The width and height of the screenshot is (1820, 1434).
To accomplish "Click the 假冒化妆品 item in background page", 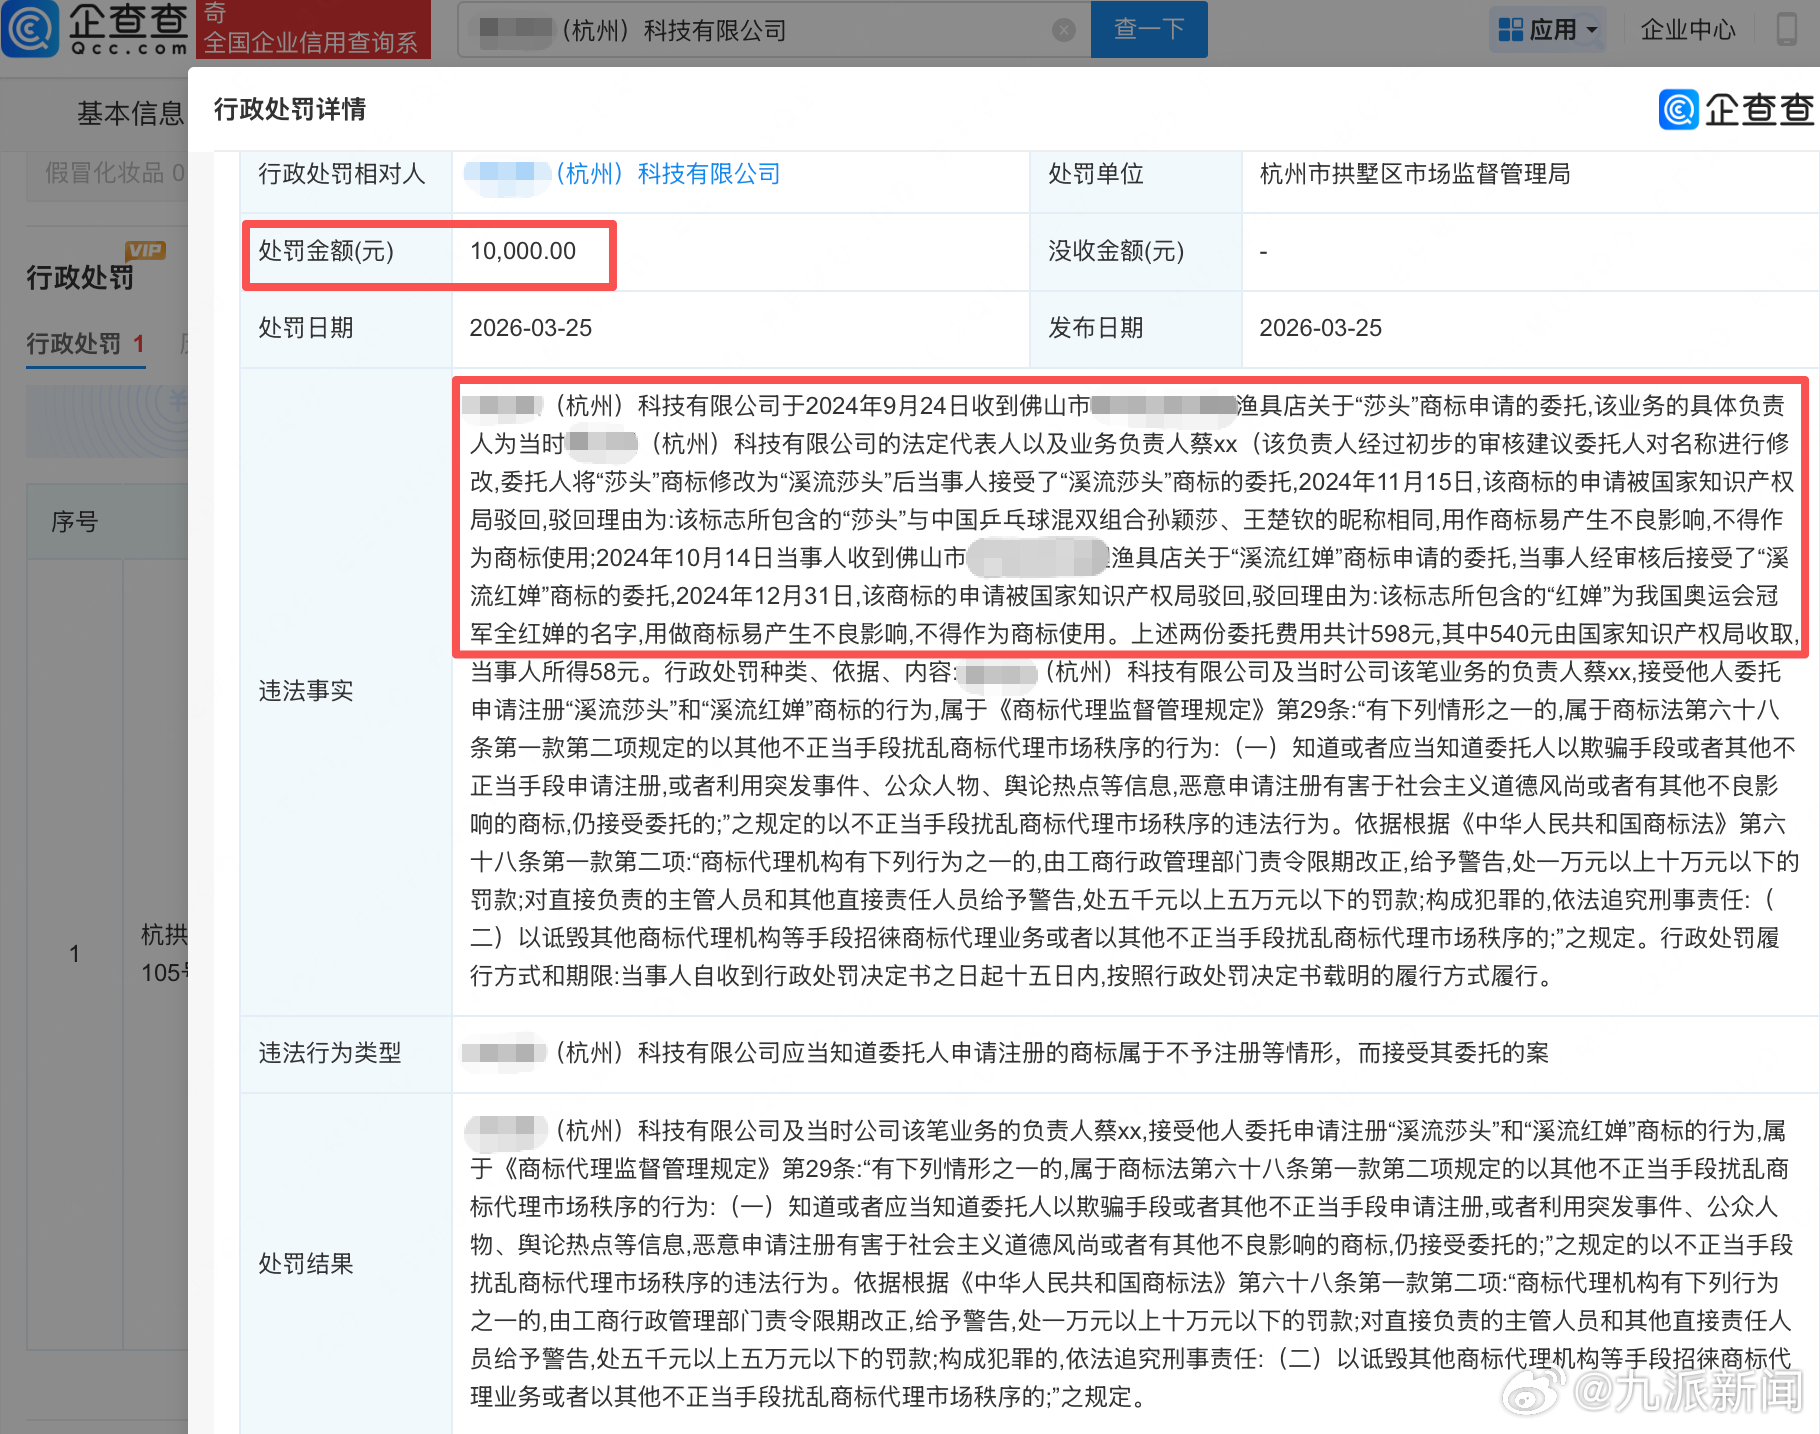I will 114,173.
